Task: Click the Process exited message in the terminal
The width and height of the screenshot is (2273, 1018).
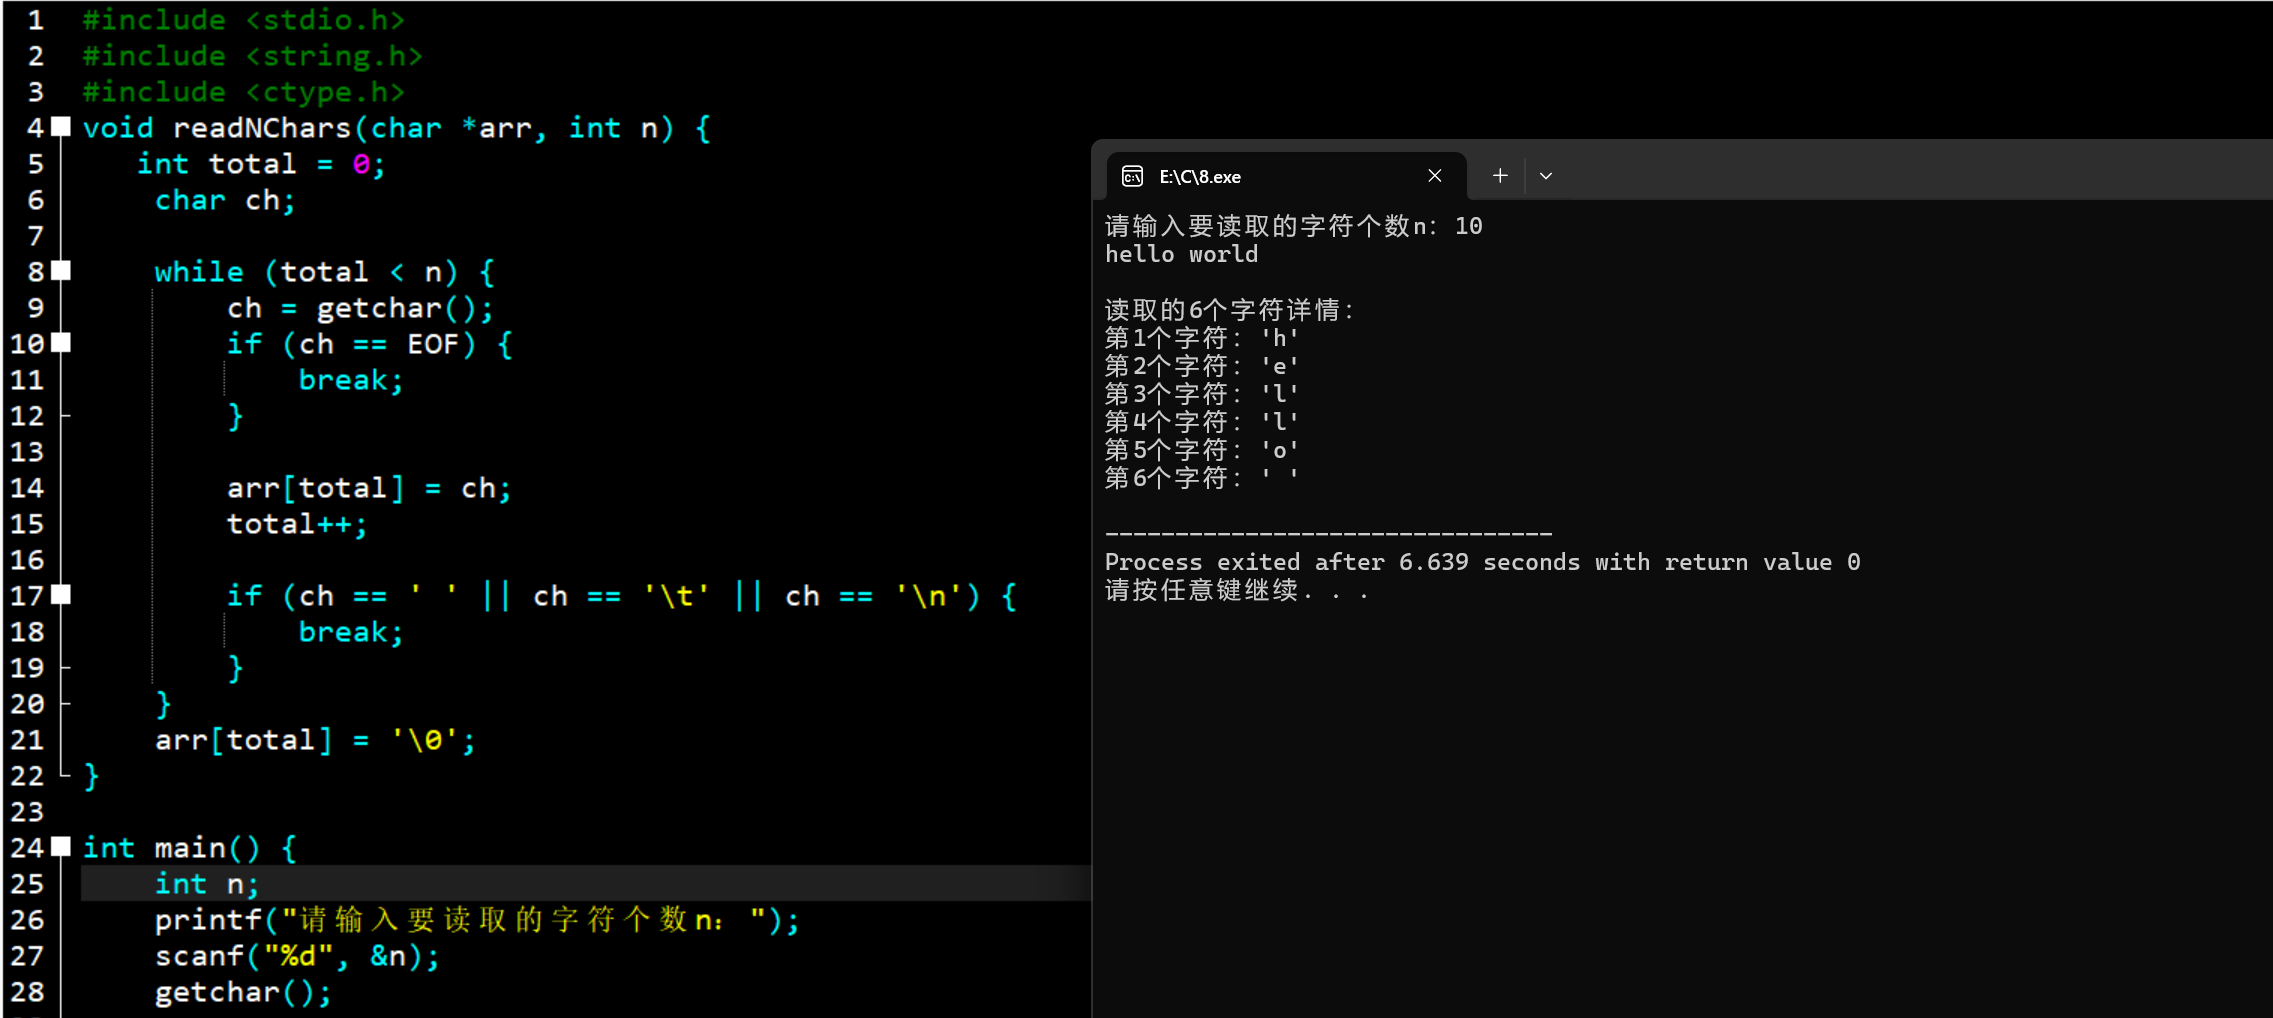Action: (1480, 561)
